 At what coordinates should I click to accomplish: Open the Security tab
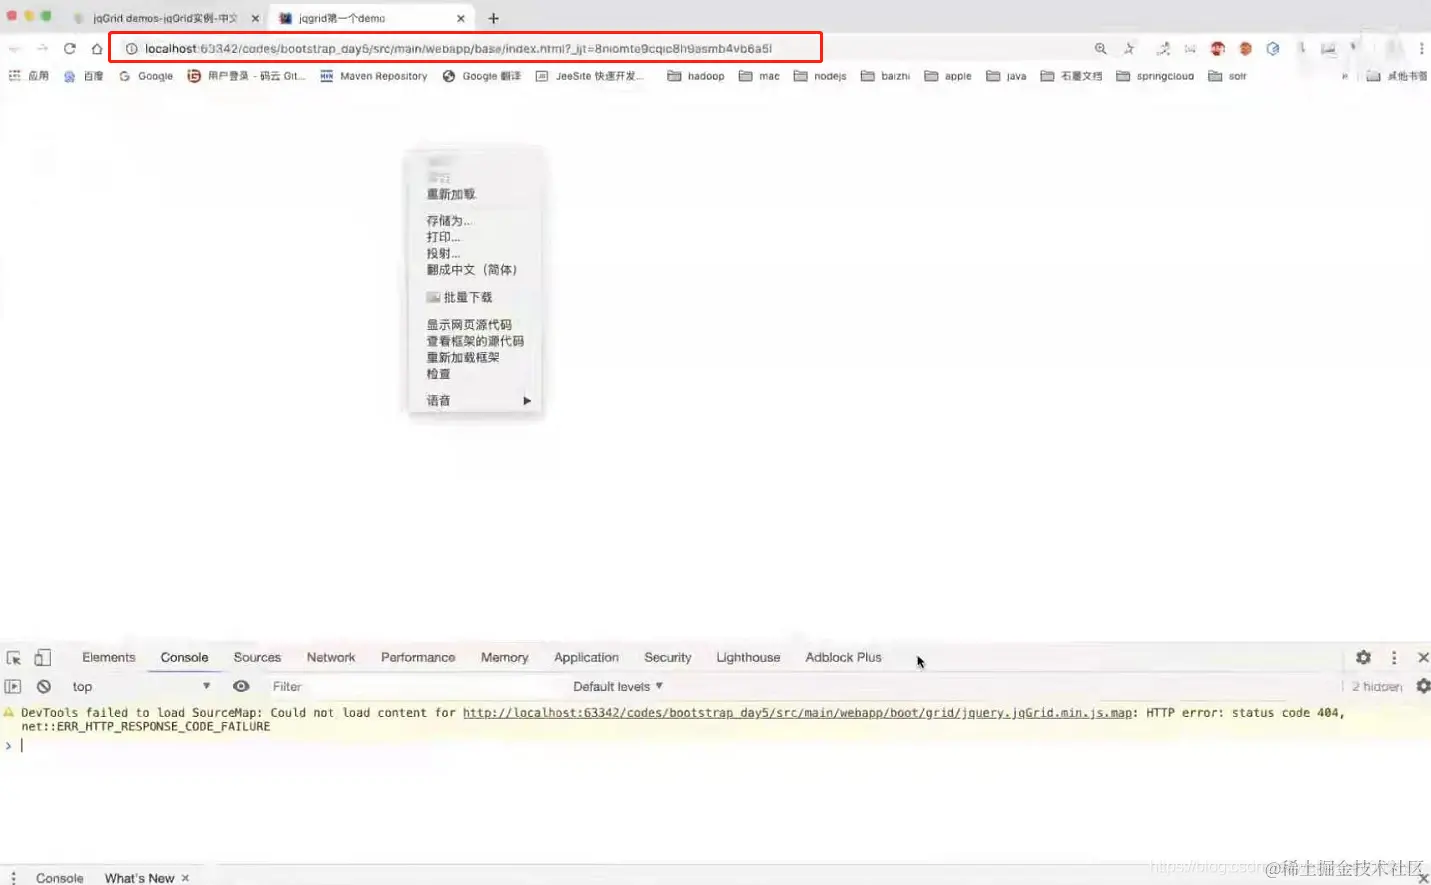(667, 657)
